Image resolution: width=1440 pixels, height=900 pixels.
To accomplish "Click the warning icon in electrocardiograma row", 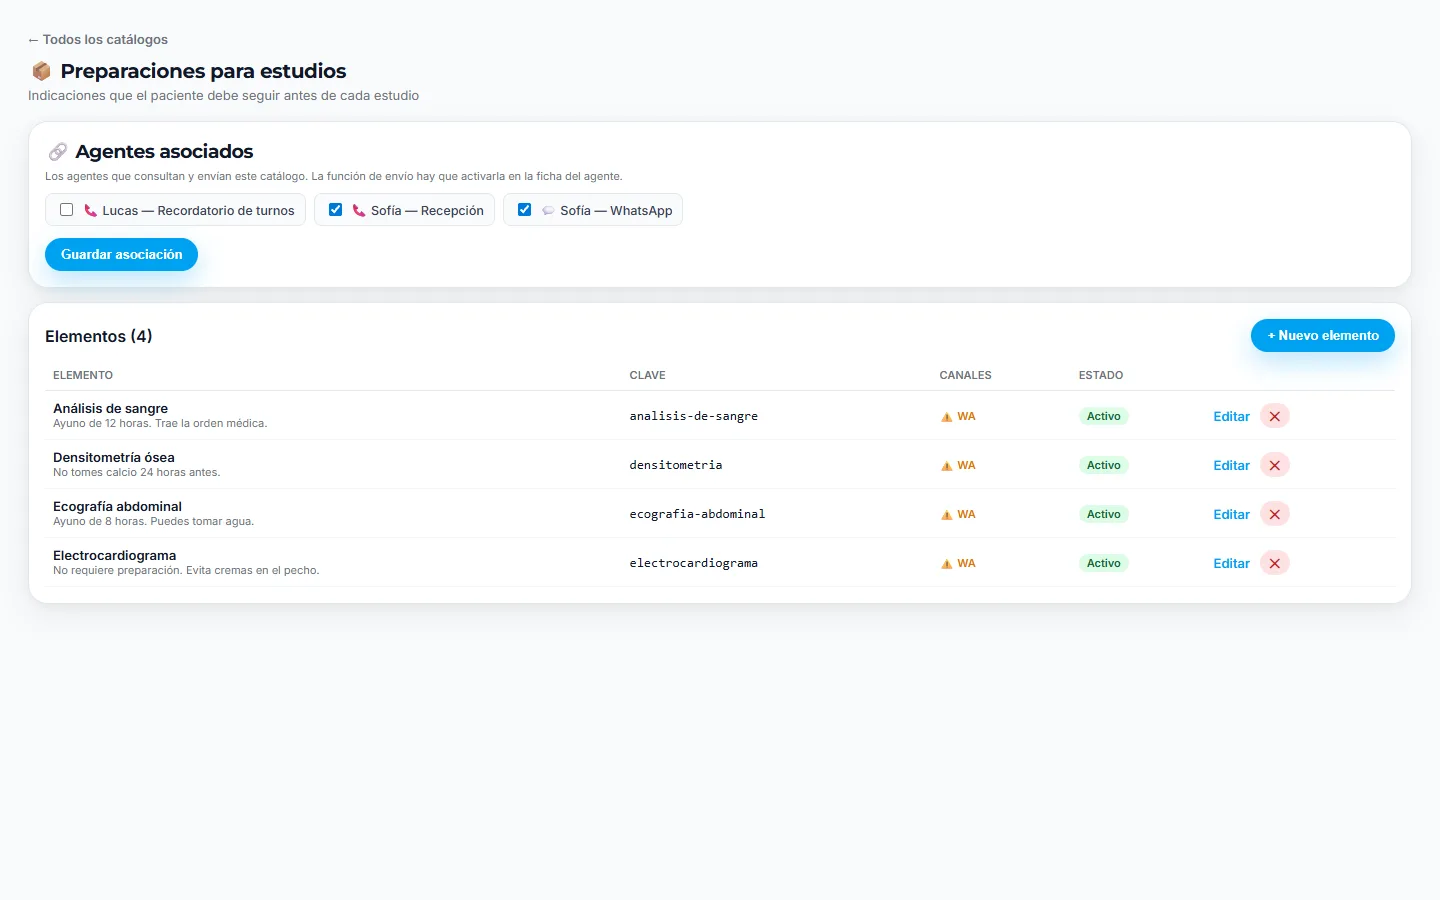I will click(946, 564).
